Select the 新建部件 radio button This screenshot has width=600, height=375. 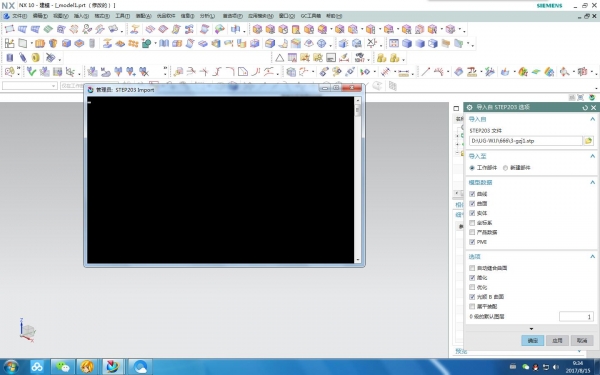[x=505, y=168]
